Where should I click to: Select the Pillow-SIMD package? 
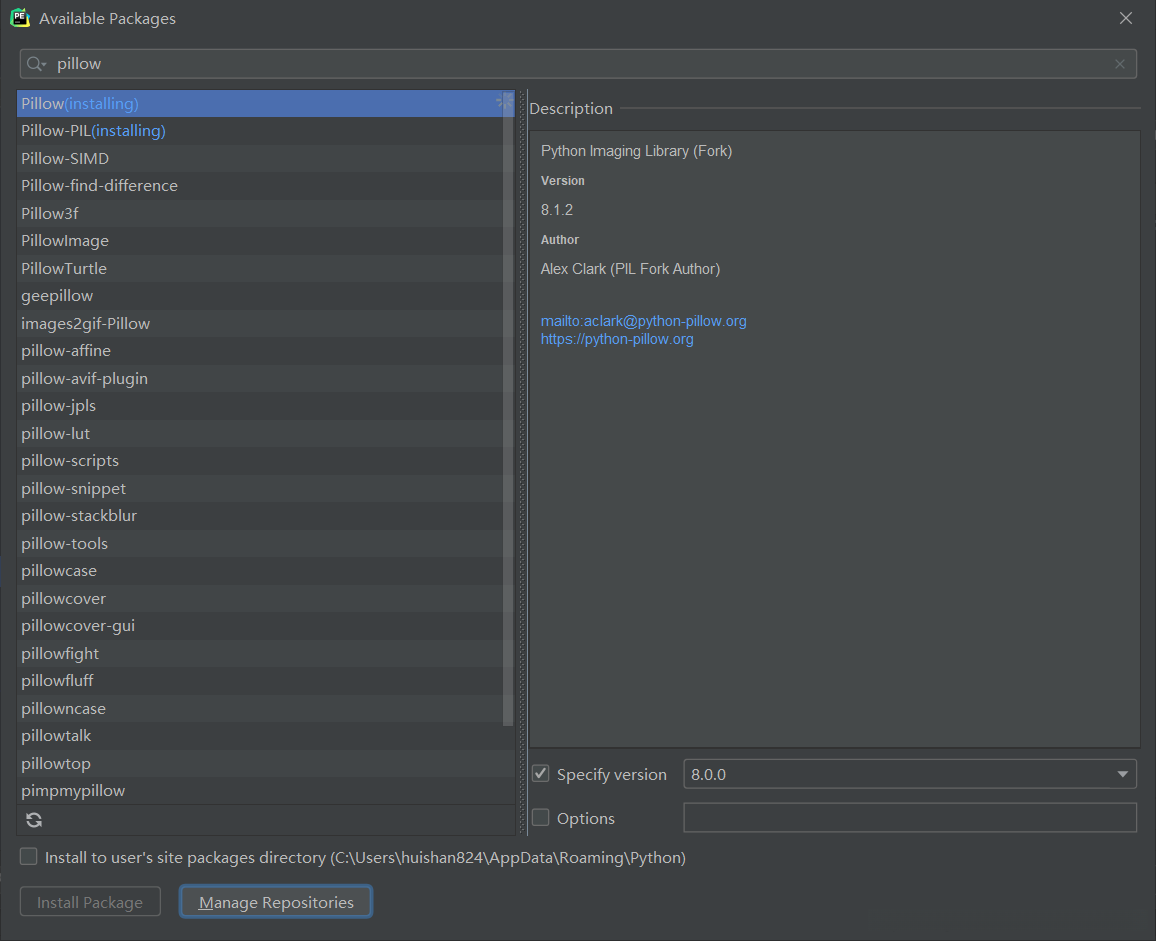point(265,159)
